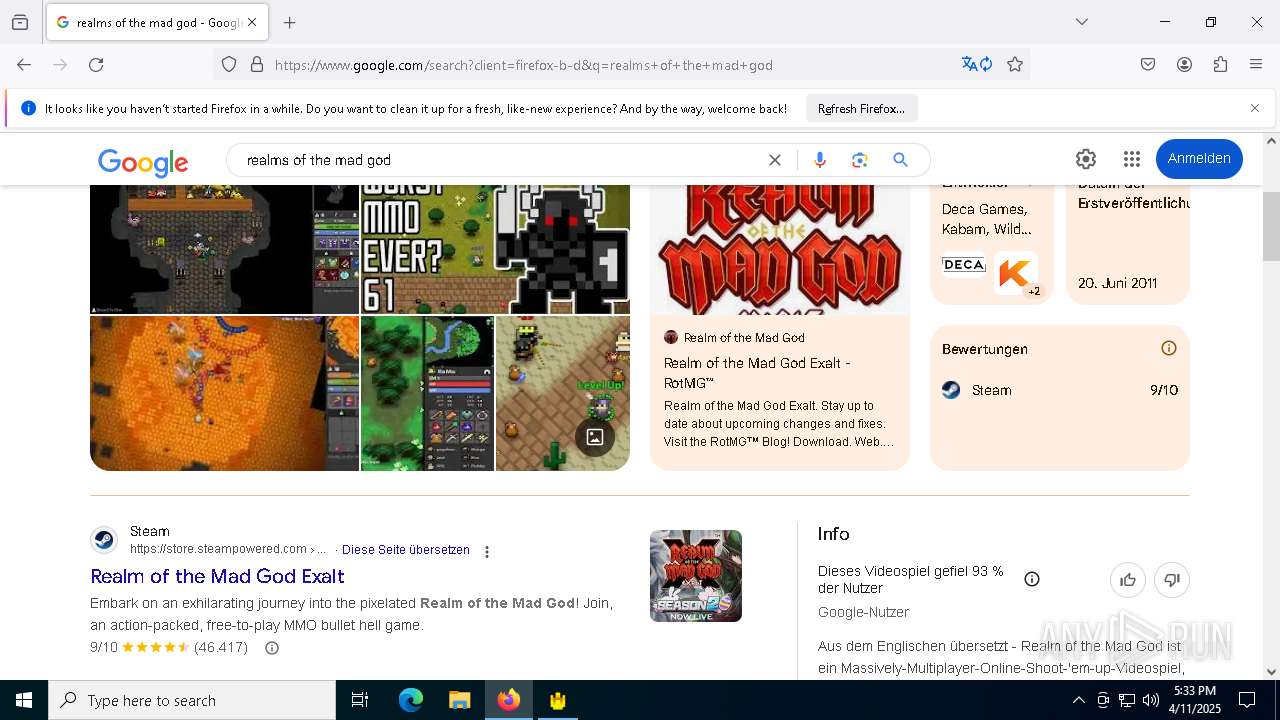The height and width of the screenshot is (720, 1280).
Task: Launch Microsoft Edge from taskbar
Action: pos(411,700)
